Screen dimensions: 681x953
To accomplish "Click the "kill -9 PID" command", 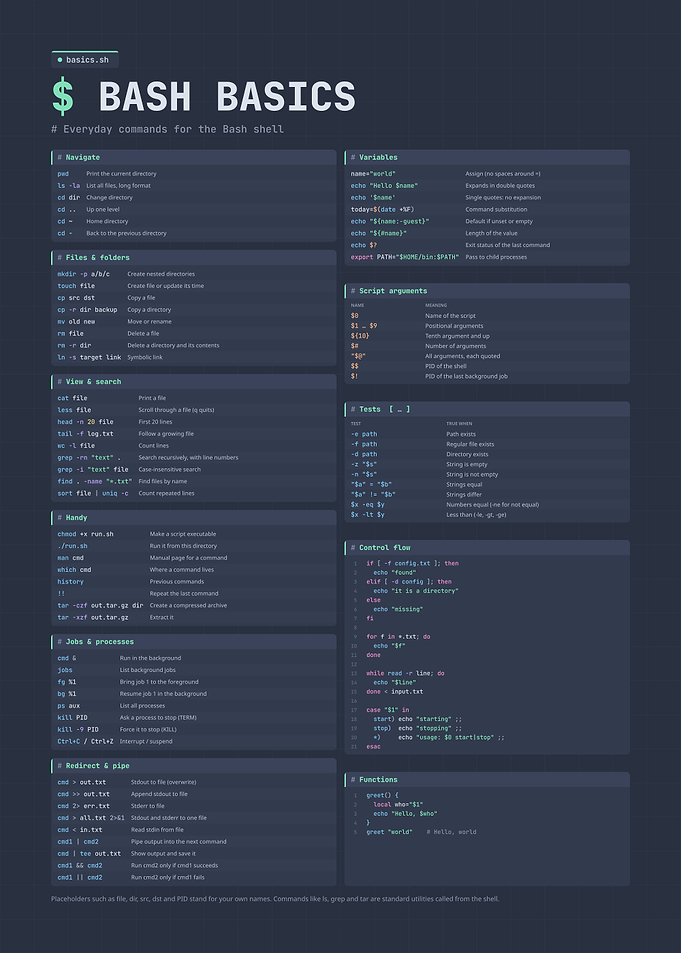I will tap(78, 729).
